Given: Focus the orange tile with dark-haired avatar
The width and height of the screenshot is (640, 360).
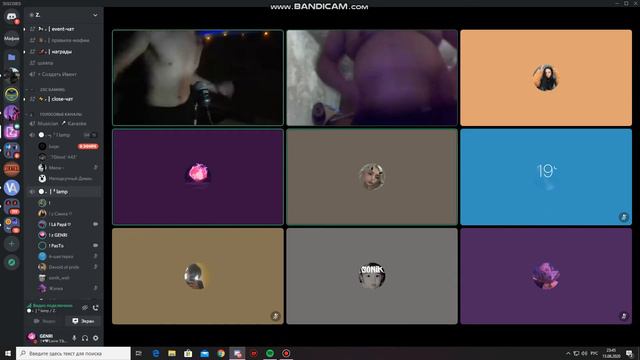Looking at the screenshot, I should (546, 78).
